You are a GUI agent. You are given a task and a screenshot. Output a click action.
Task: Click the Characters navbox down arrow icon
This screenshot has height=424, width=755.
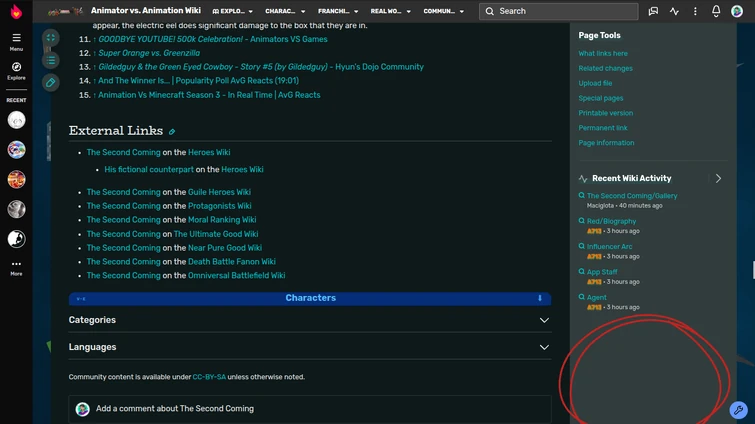pos(540,298)
